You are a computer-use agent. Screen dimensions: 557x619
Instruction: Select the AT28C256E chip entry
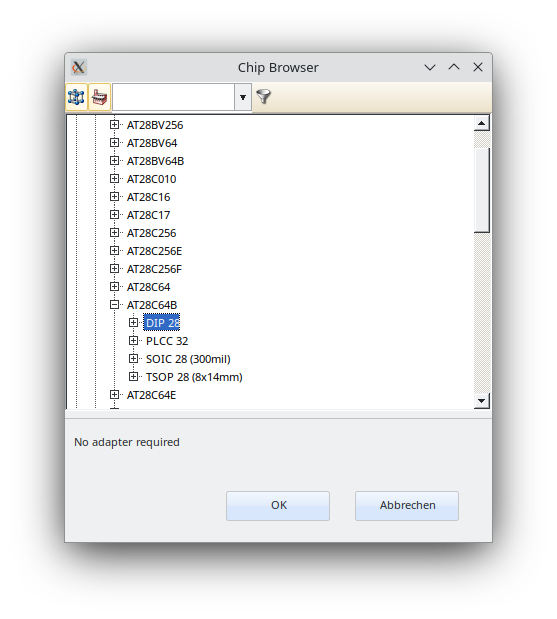click(154, 251)
